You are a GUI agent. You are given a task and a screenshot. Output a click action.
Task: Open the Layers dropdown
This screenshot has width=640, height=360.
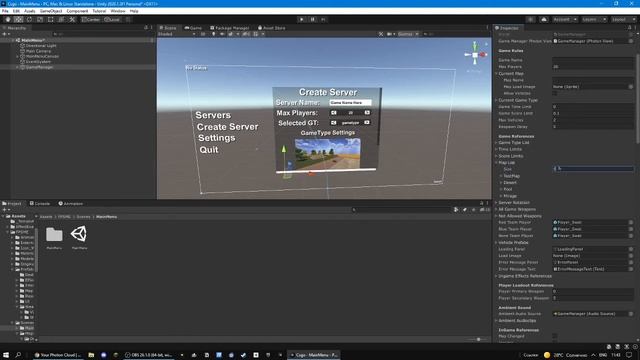tap(593, 19)
